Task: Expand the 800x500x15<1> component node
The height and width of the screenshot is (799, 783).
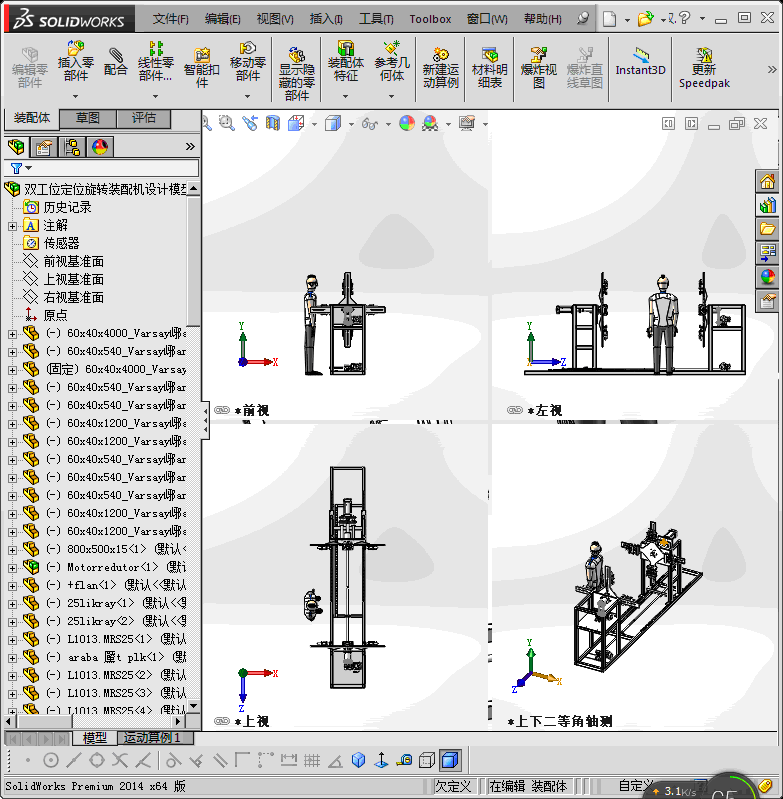Action: point(12,550)
